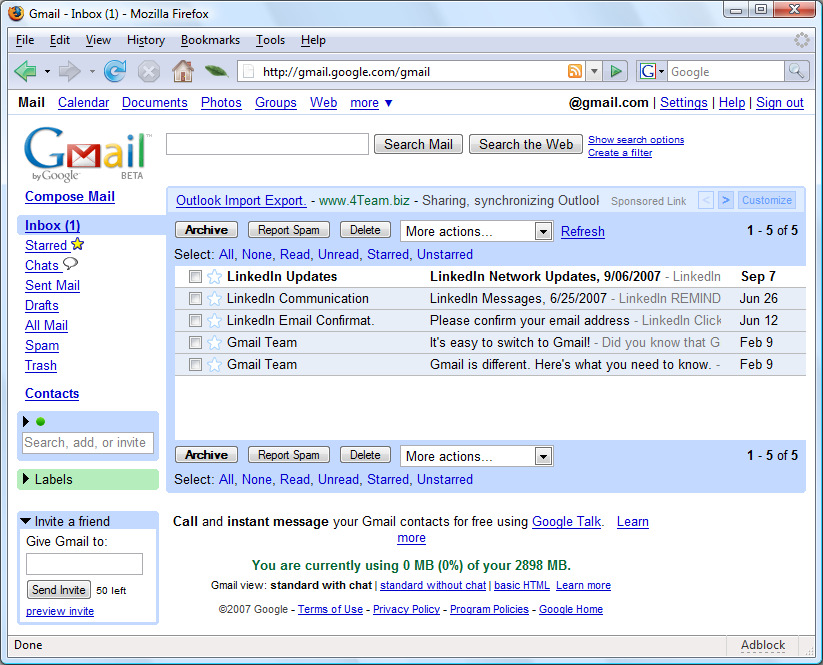Viewport: 823px width, 665px height.
Task: Star the 'Gmail is different' message
Action: [214, 365]
